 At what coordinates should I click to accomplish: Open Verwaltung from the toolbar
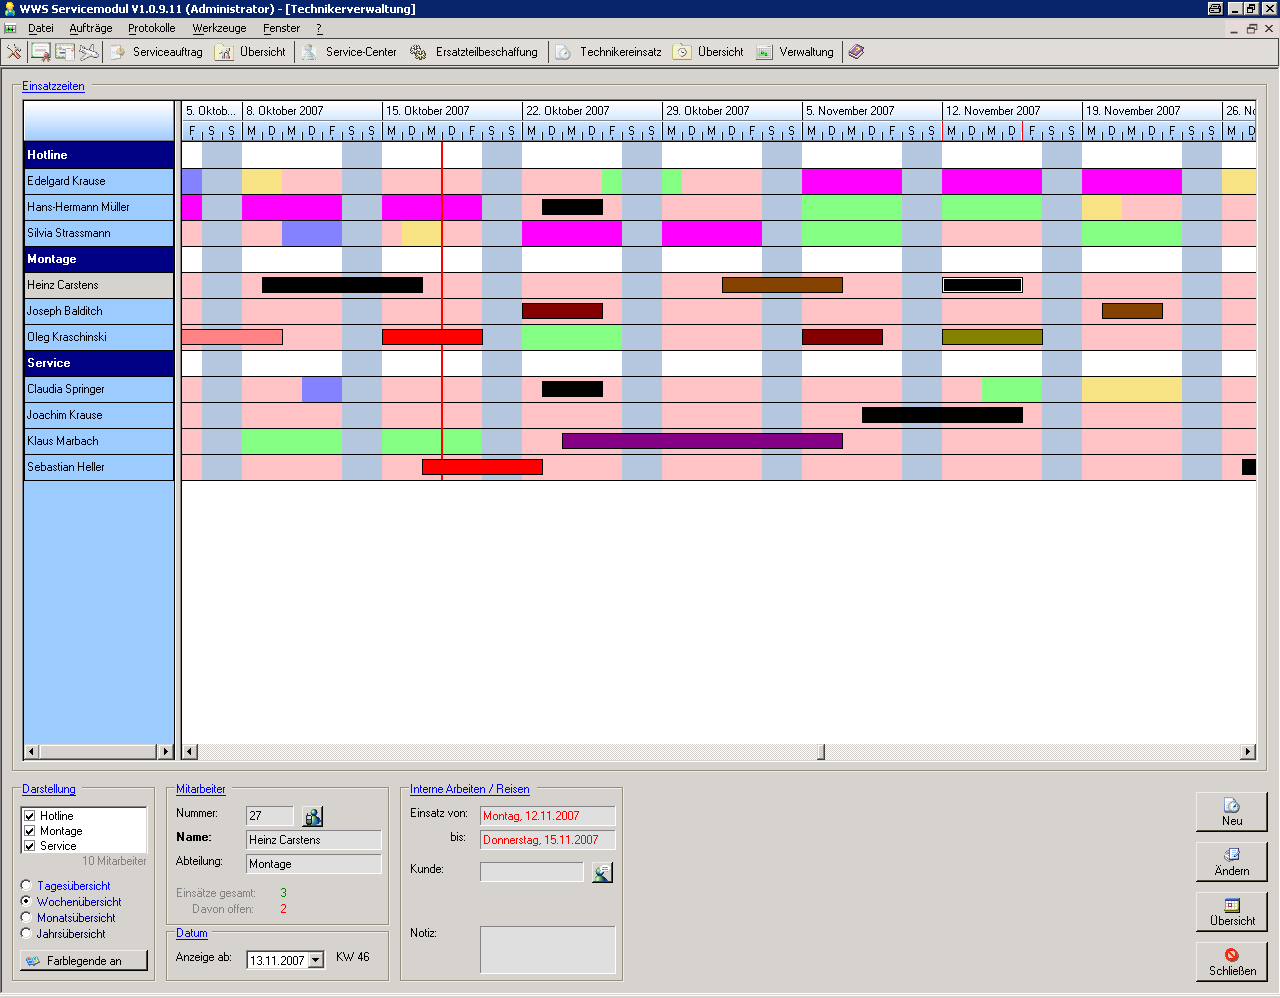(795, 52)
